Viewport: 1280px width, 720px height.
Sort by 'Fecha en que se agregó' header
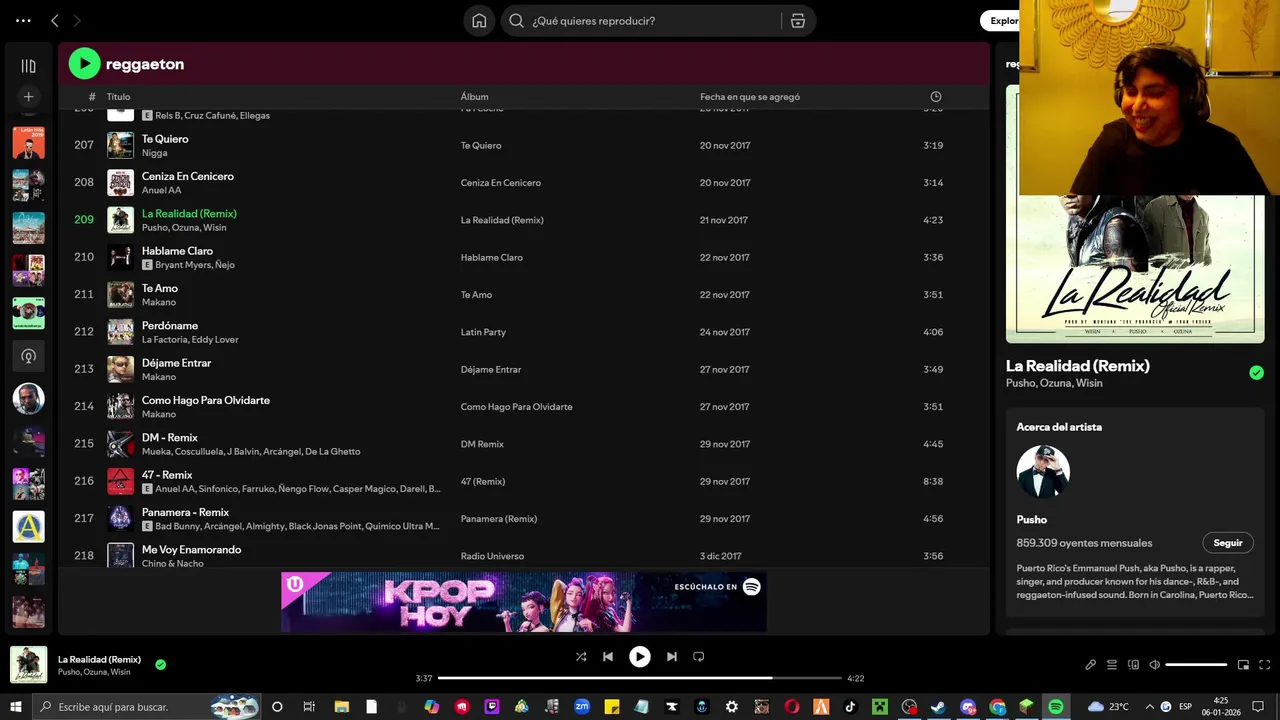(750, 97)
